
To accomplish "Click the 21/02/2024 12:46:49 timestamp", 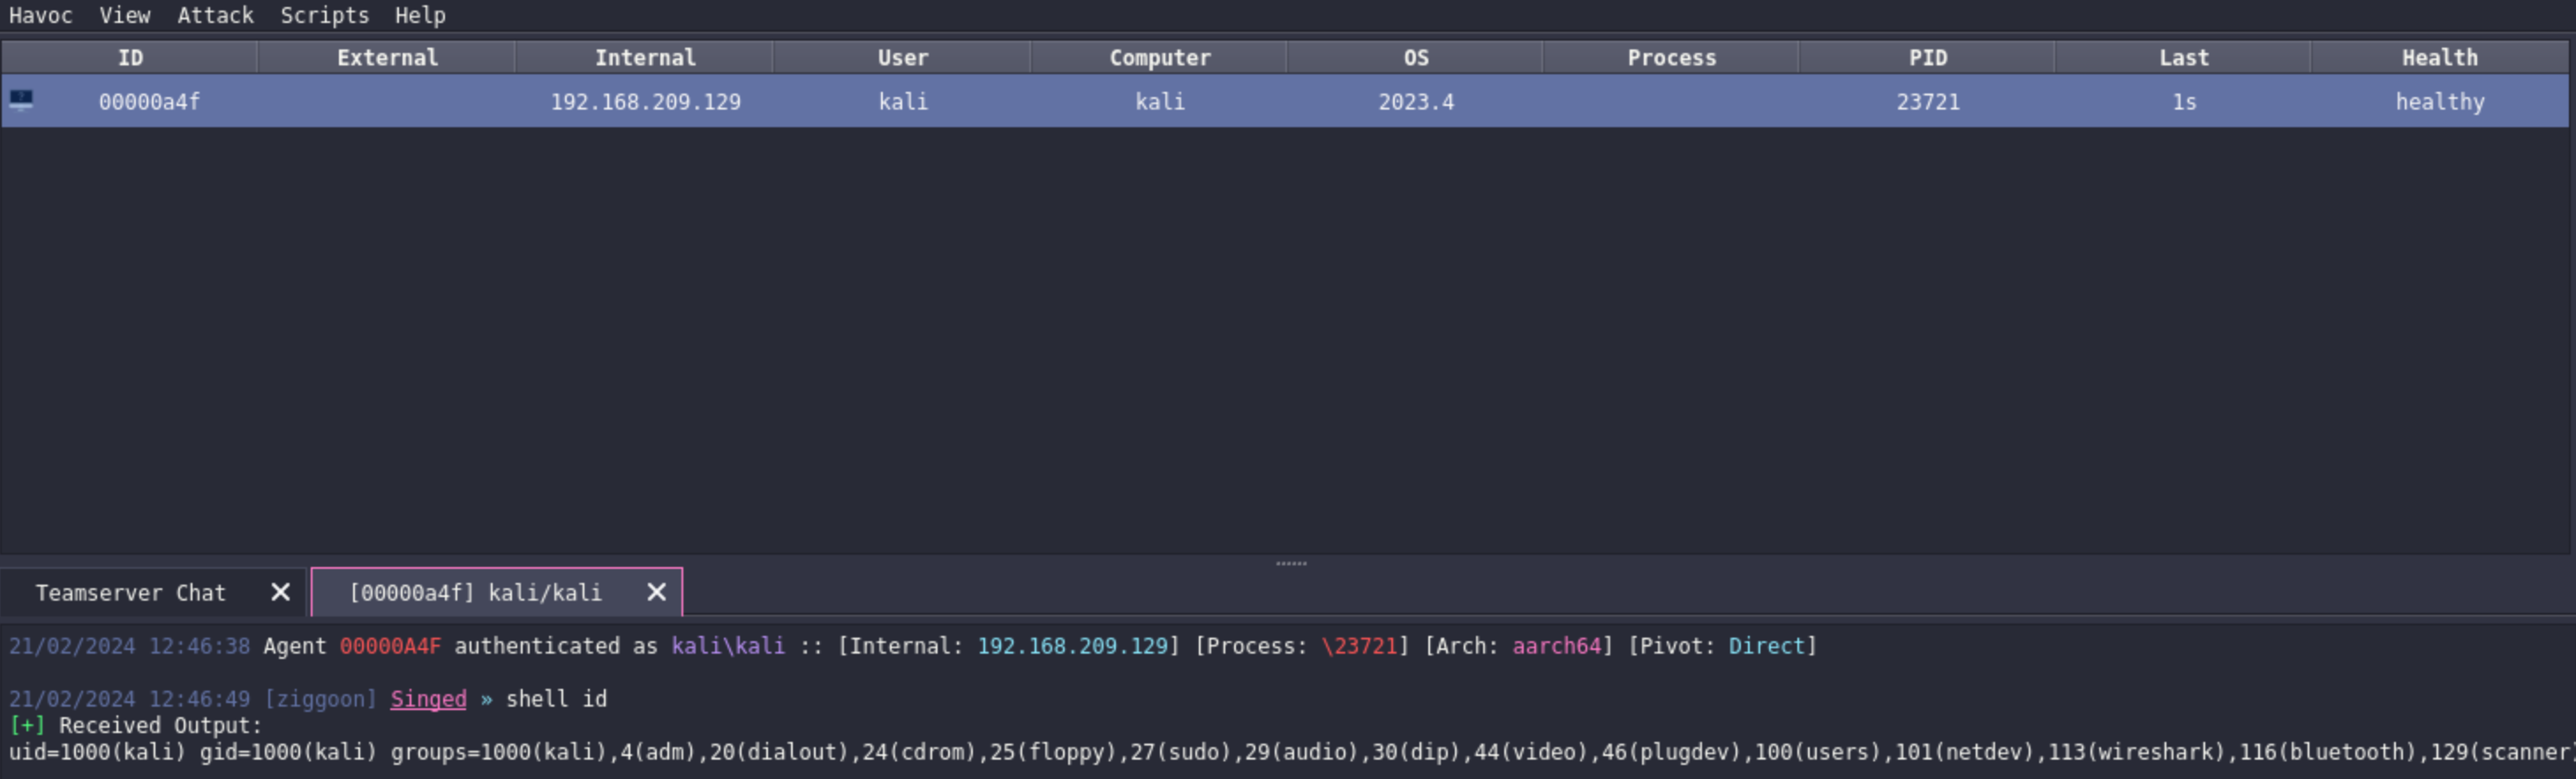I will pos(129,699).
